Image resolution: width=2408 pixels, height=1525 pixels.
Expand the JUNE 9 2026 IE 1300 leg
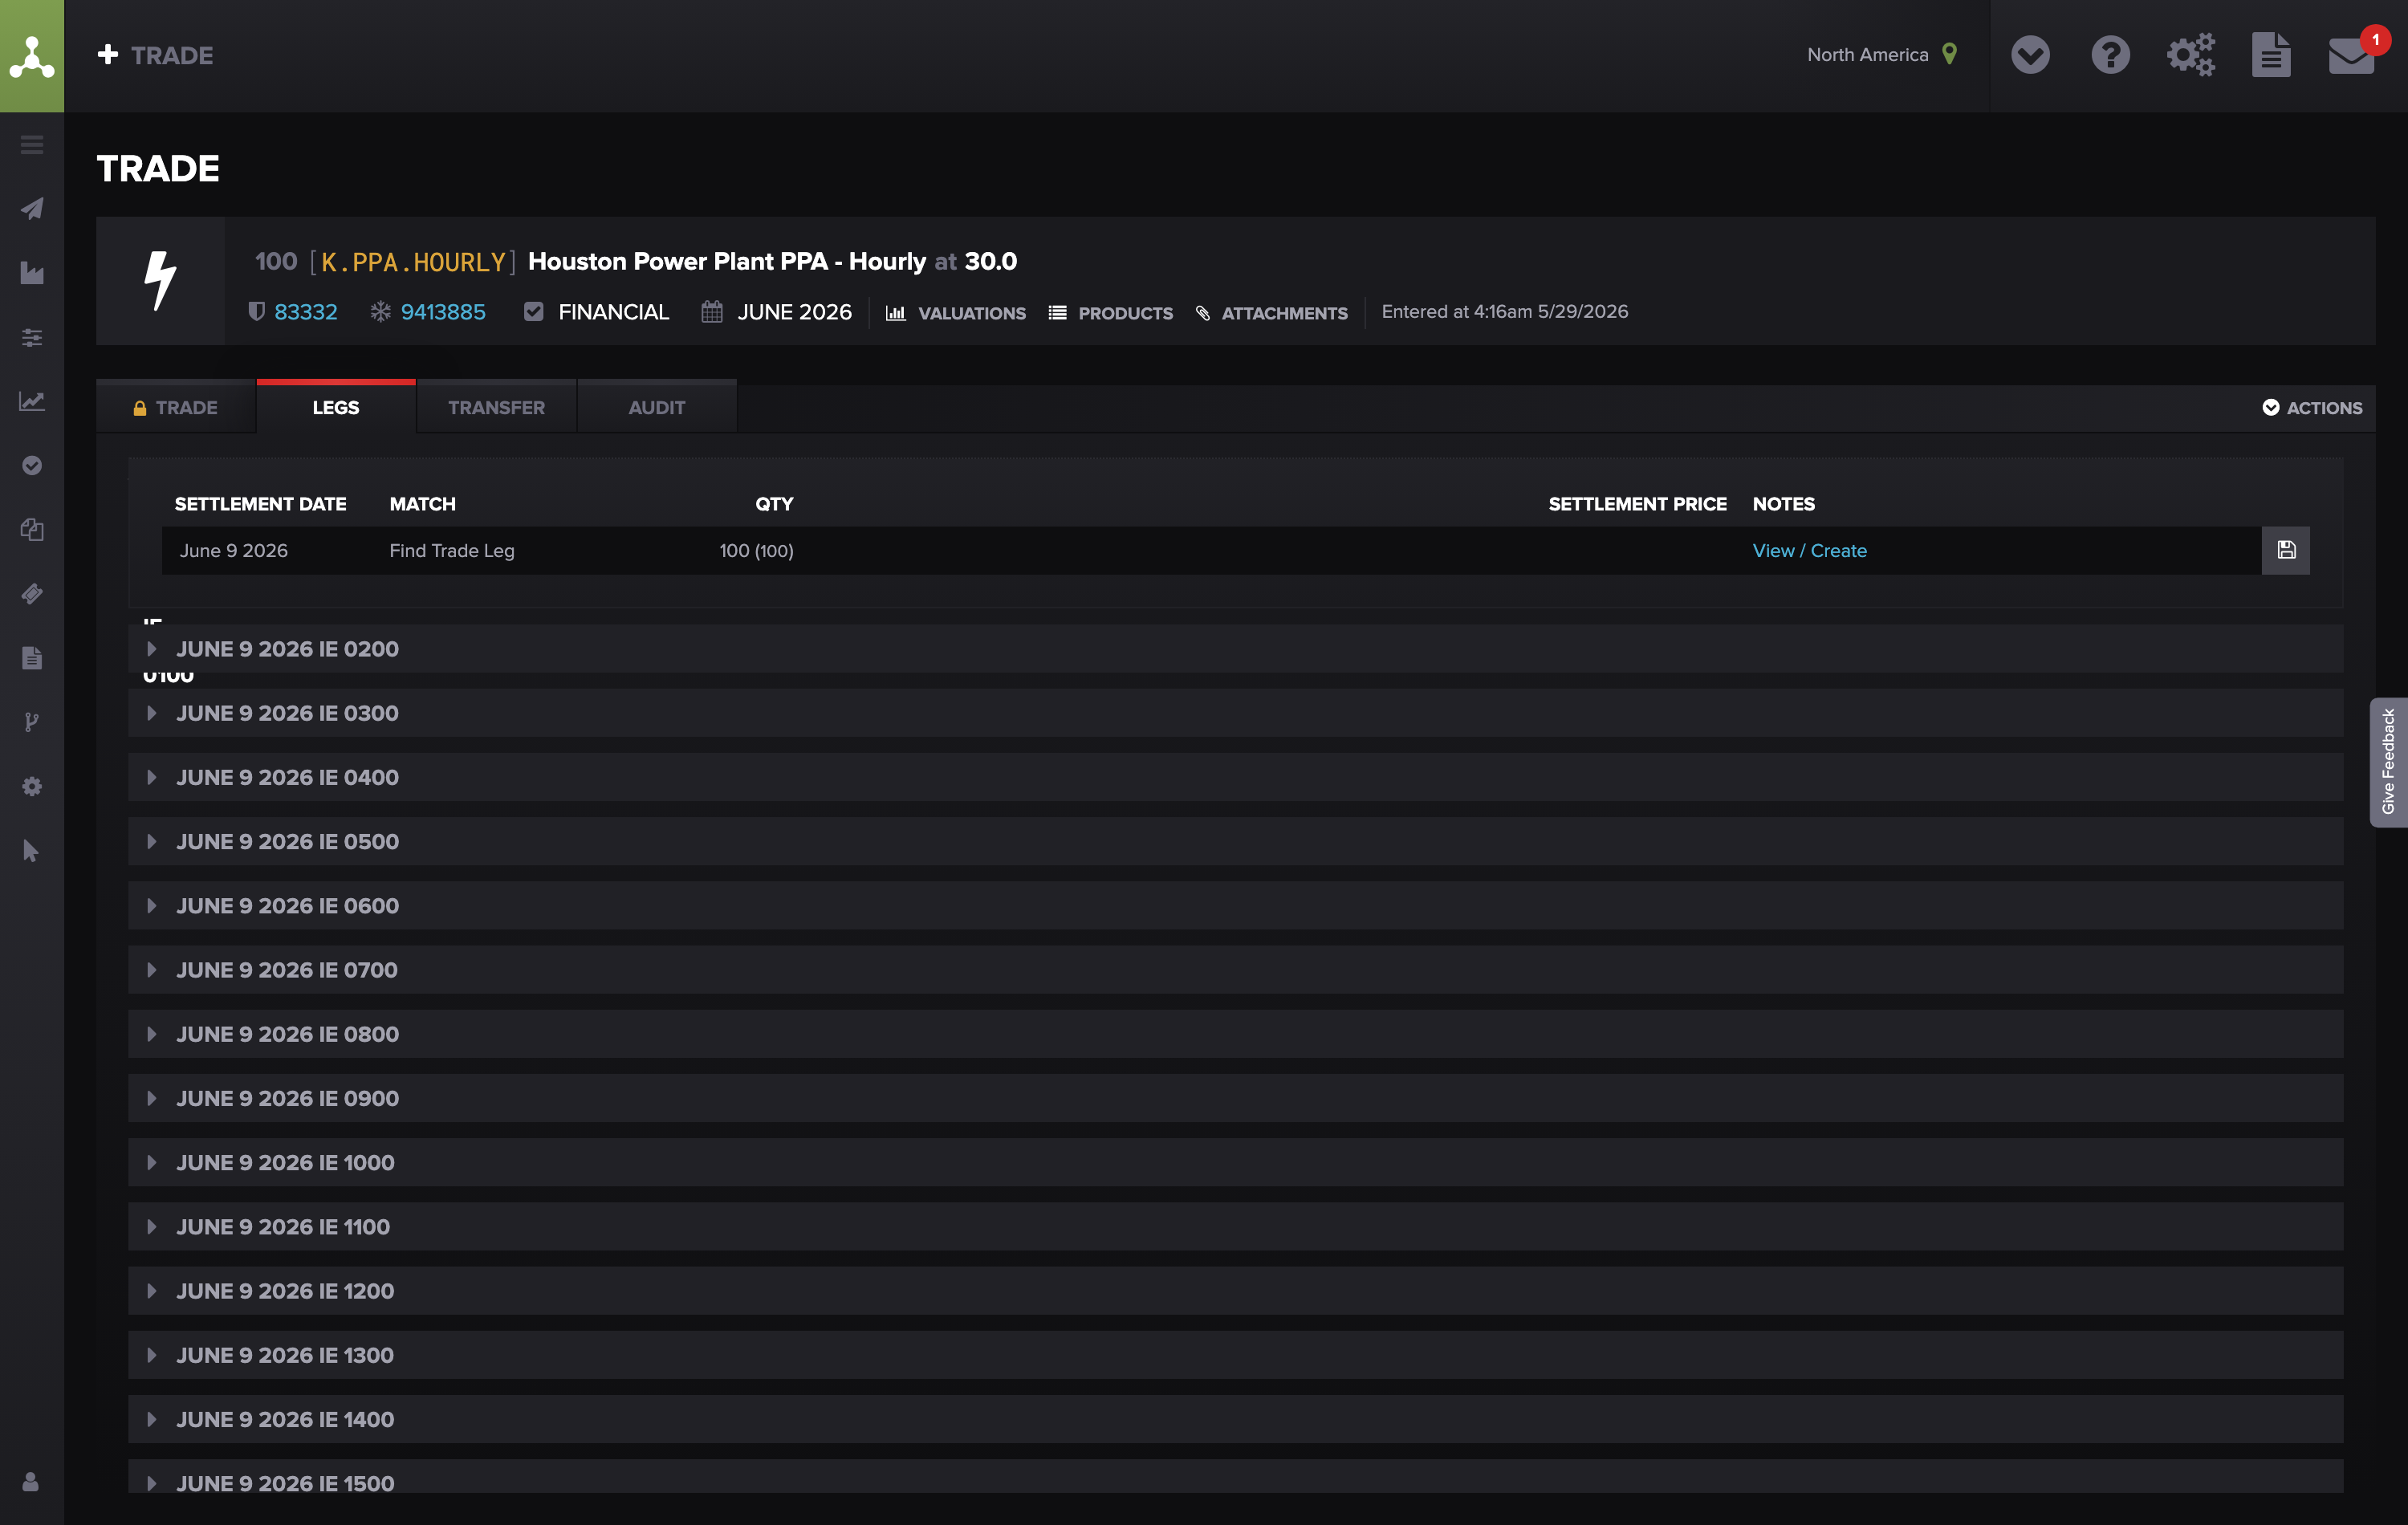pos(1235,1355)
